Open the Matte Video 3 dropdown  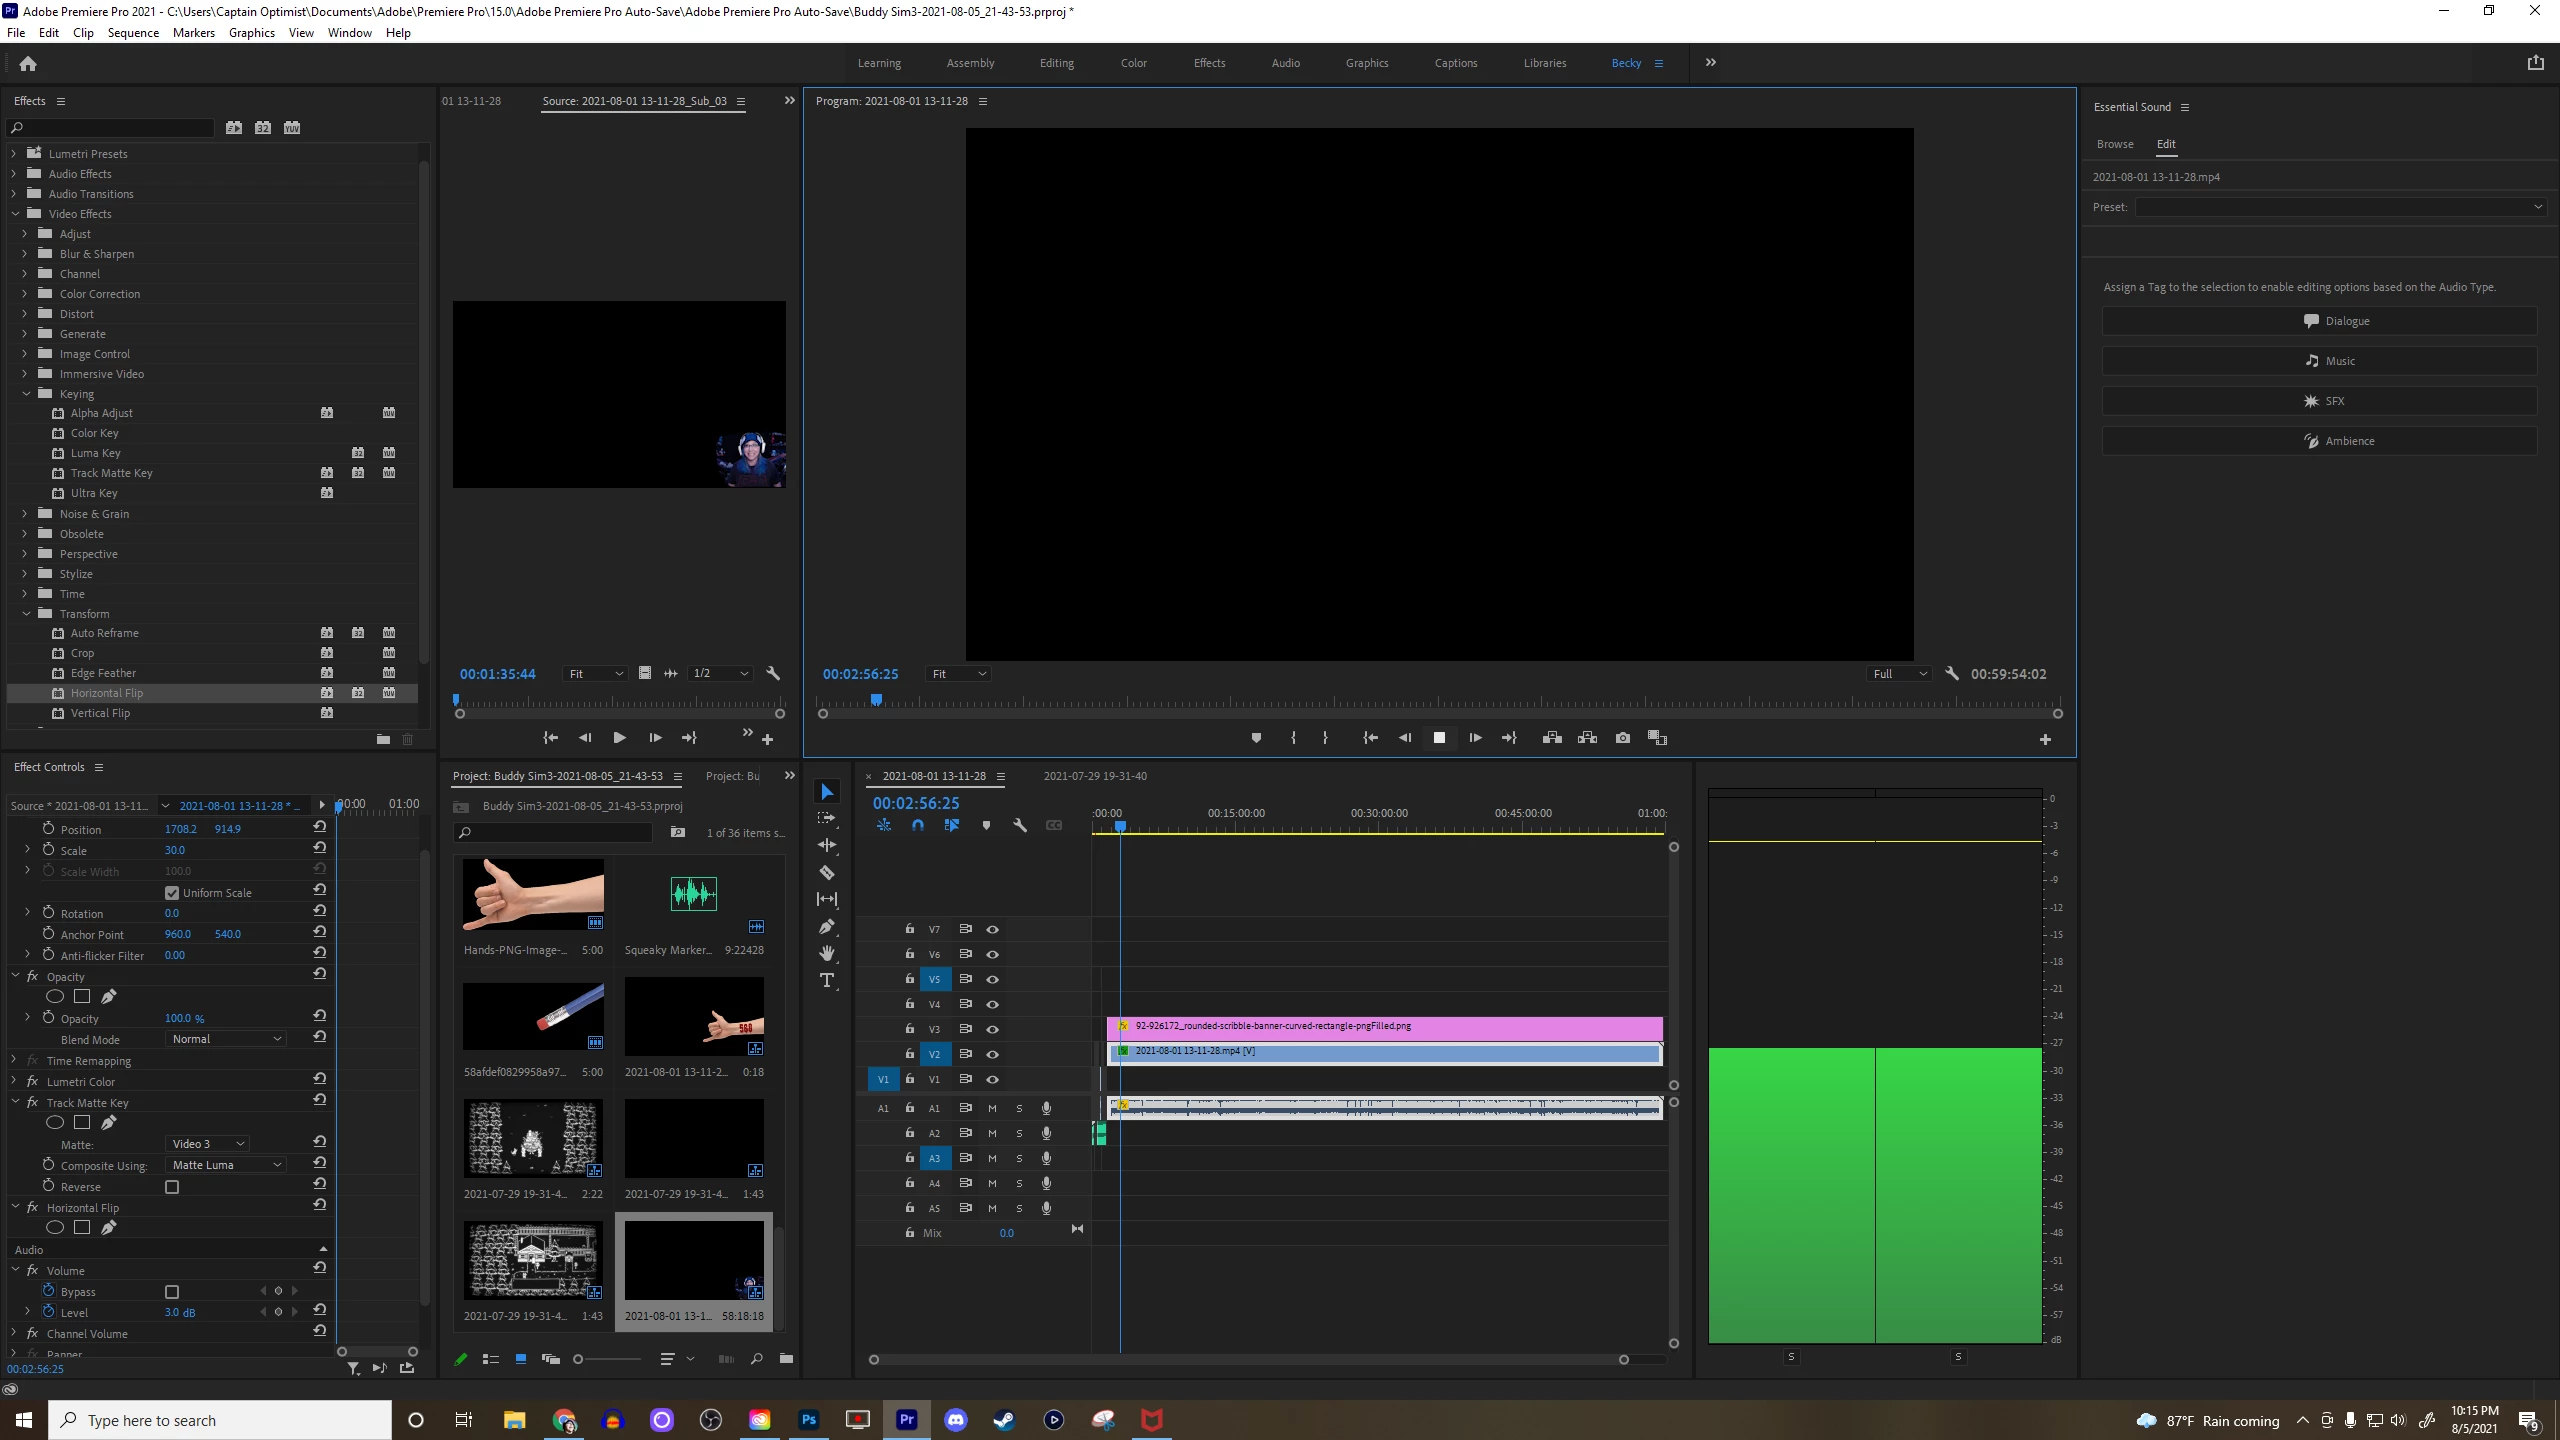208,1144
